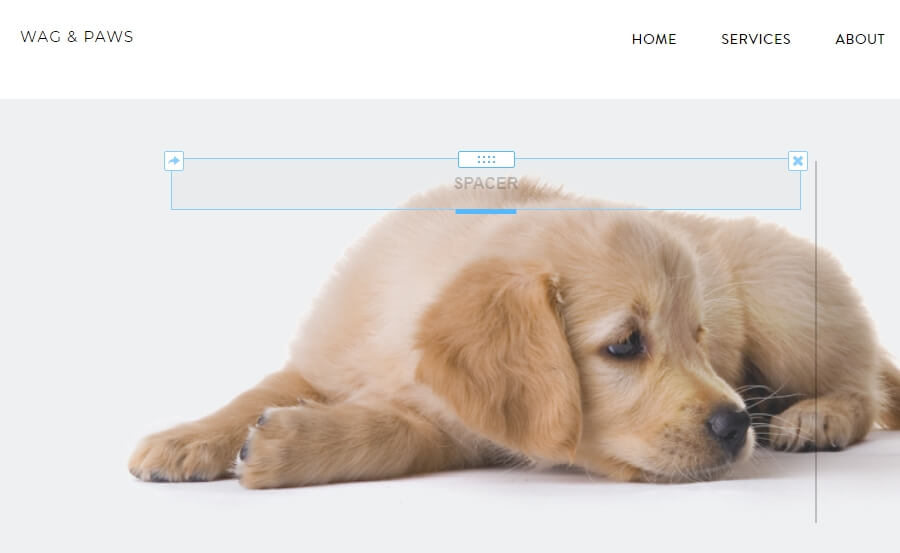Viewport: 900px width, 553px height.
Task: Open the HOME navigation page
Action: [x=654, y=39]
